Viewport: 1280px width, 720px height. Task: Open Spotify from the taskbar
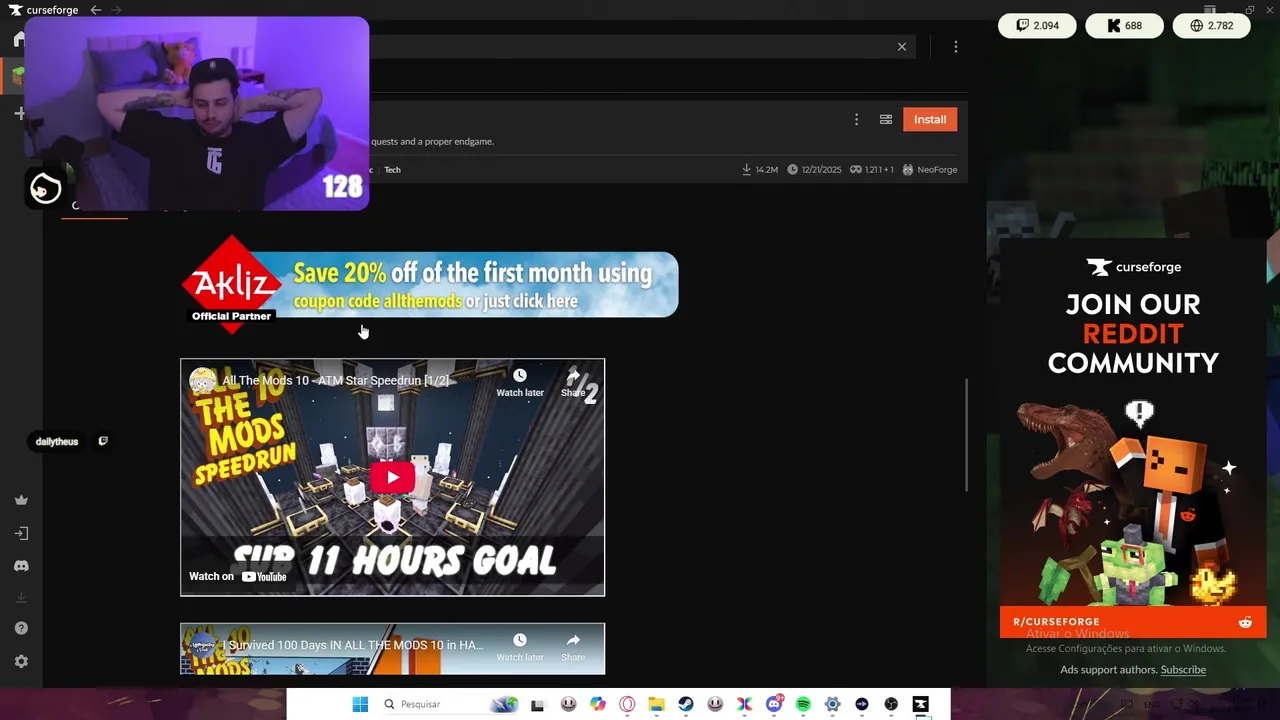click(x=803, y=704)
